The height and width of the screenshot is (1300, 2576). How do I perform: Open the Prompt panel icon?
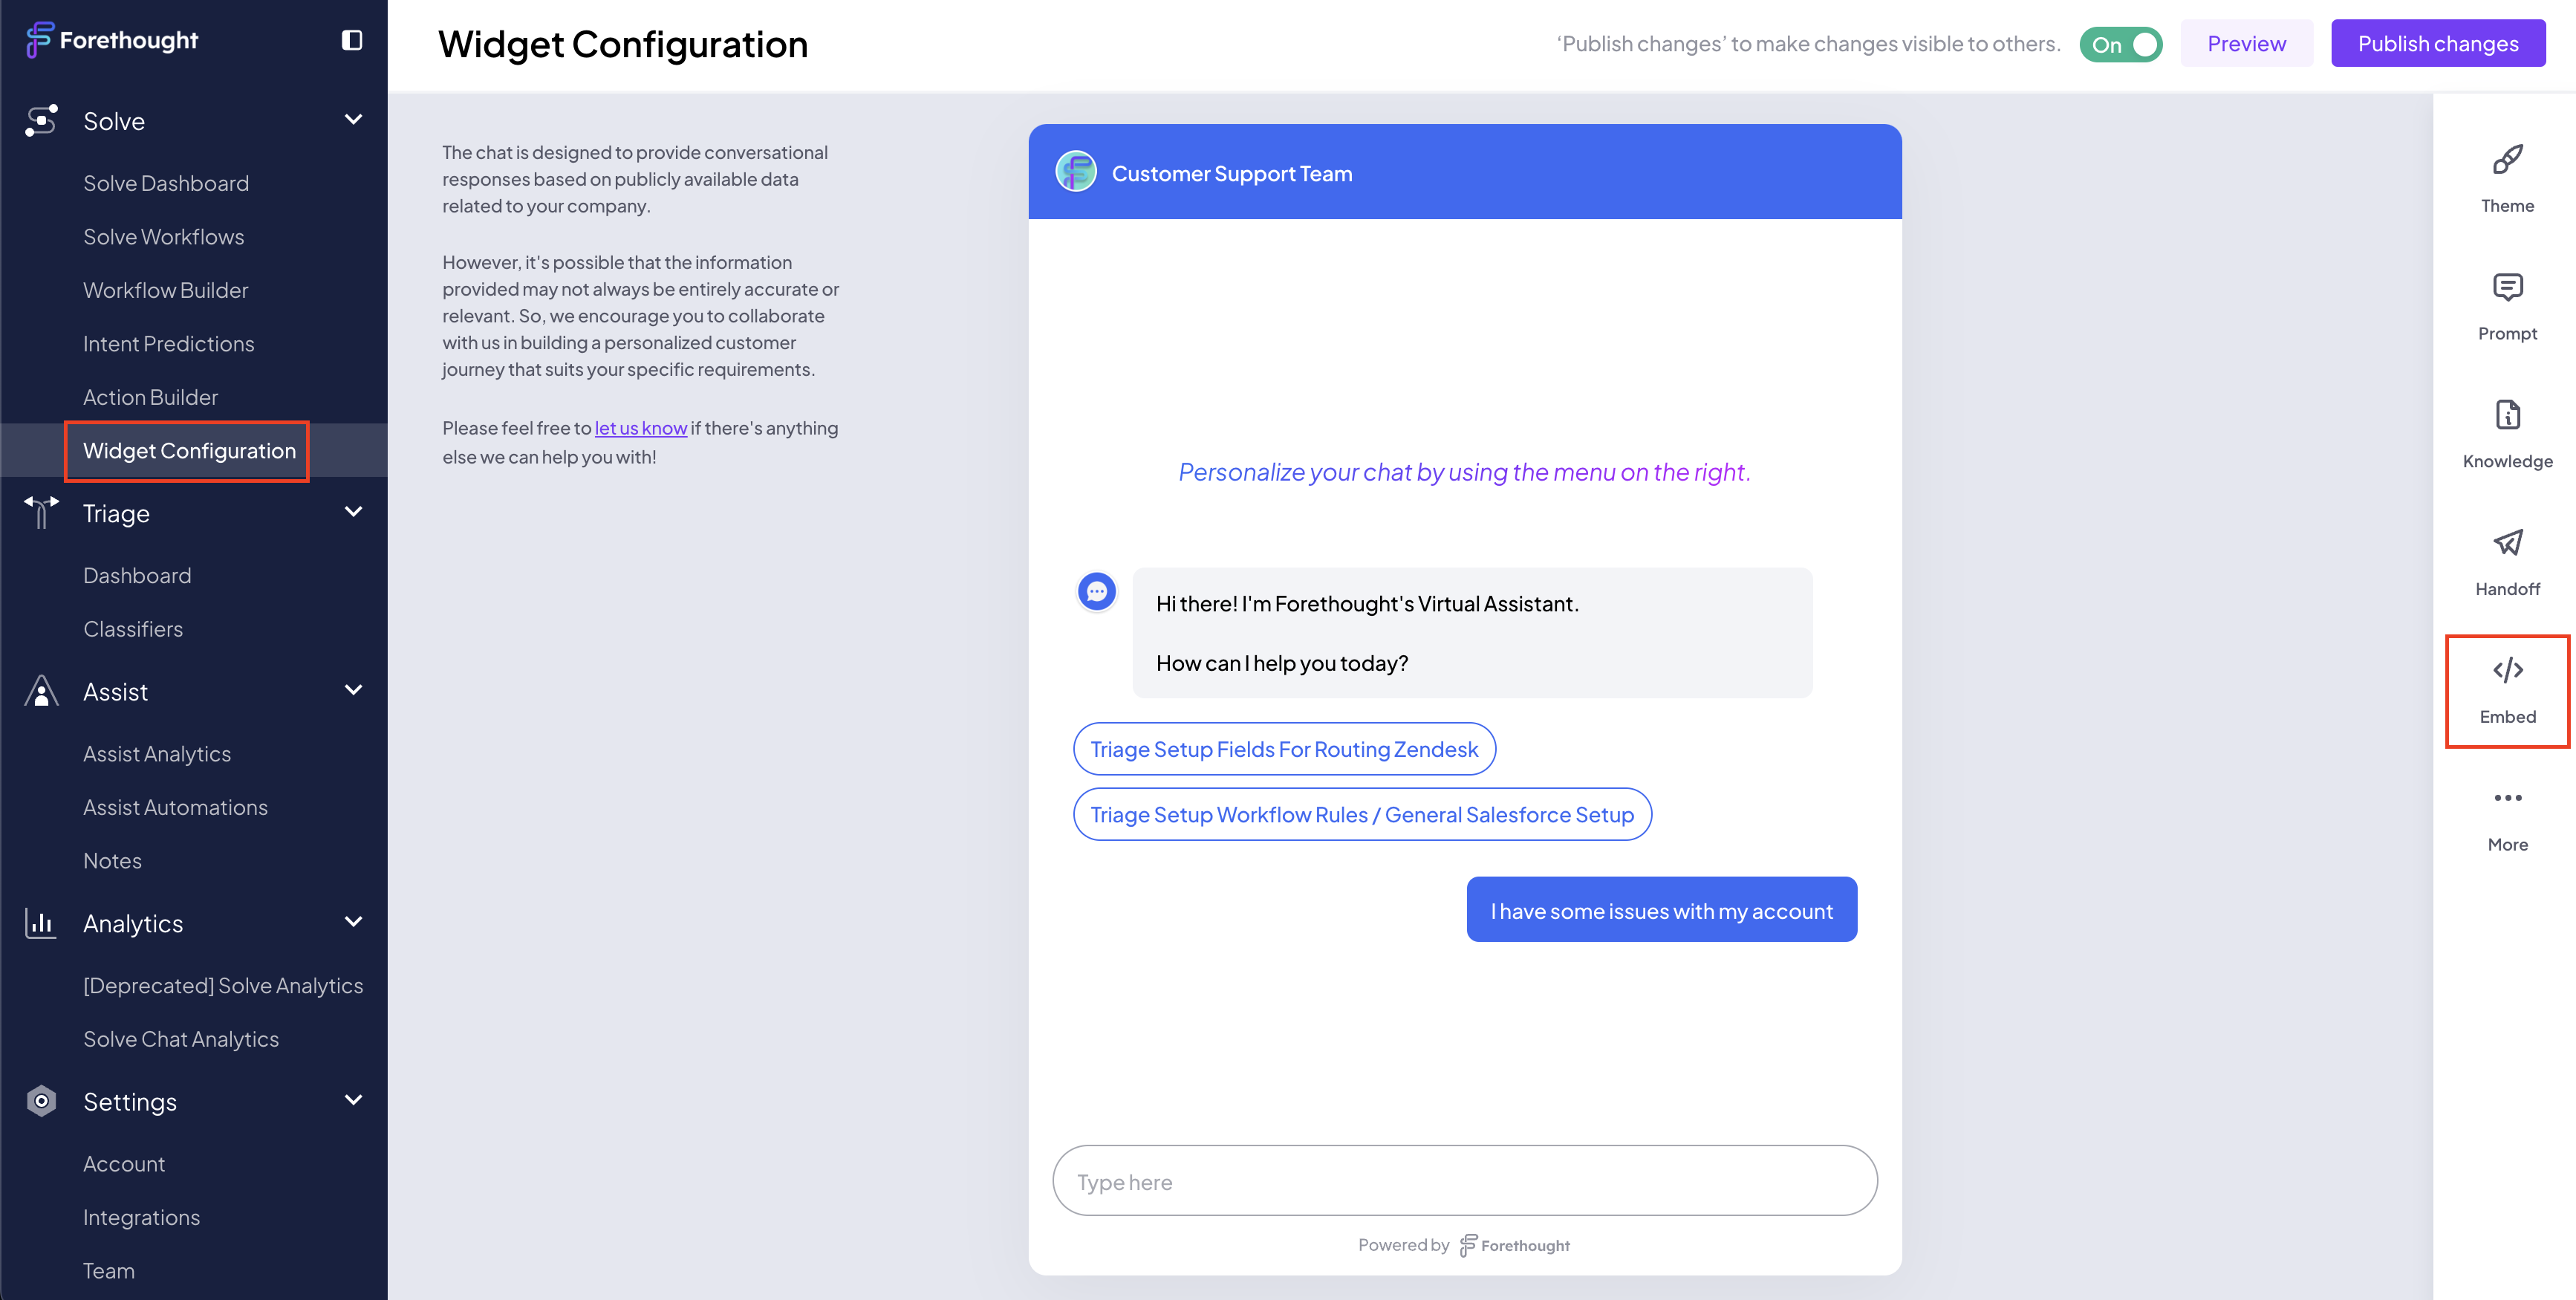[2507, 288]
